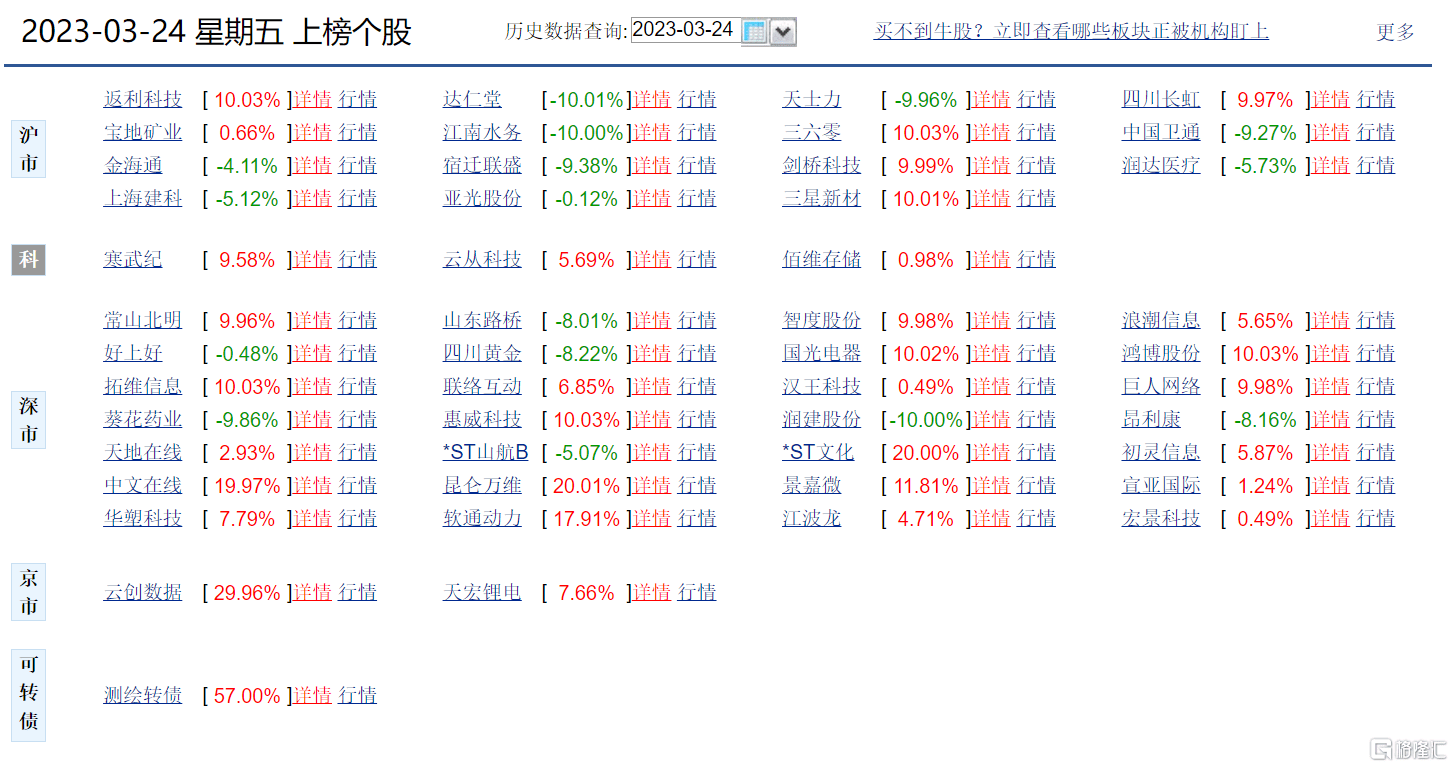Viewport: 1454px width, 768px height.
Task: Open 行情 for 中国卫通
Action: pyautogui.click(x=1375, y=133)
